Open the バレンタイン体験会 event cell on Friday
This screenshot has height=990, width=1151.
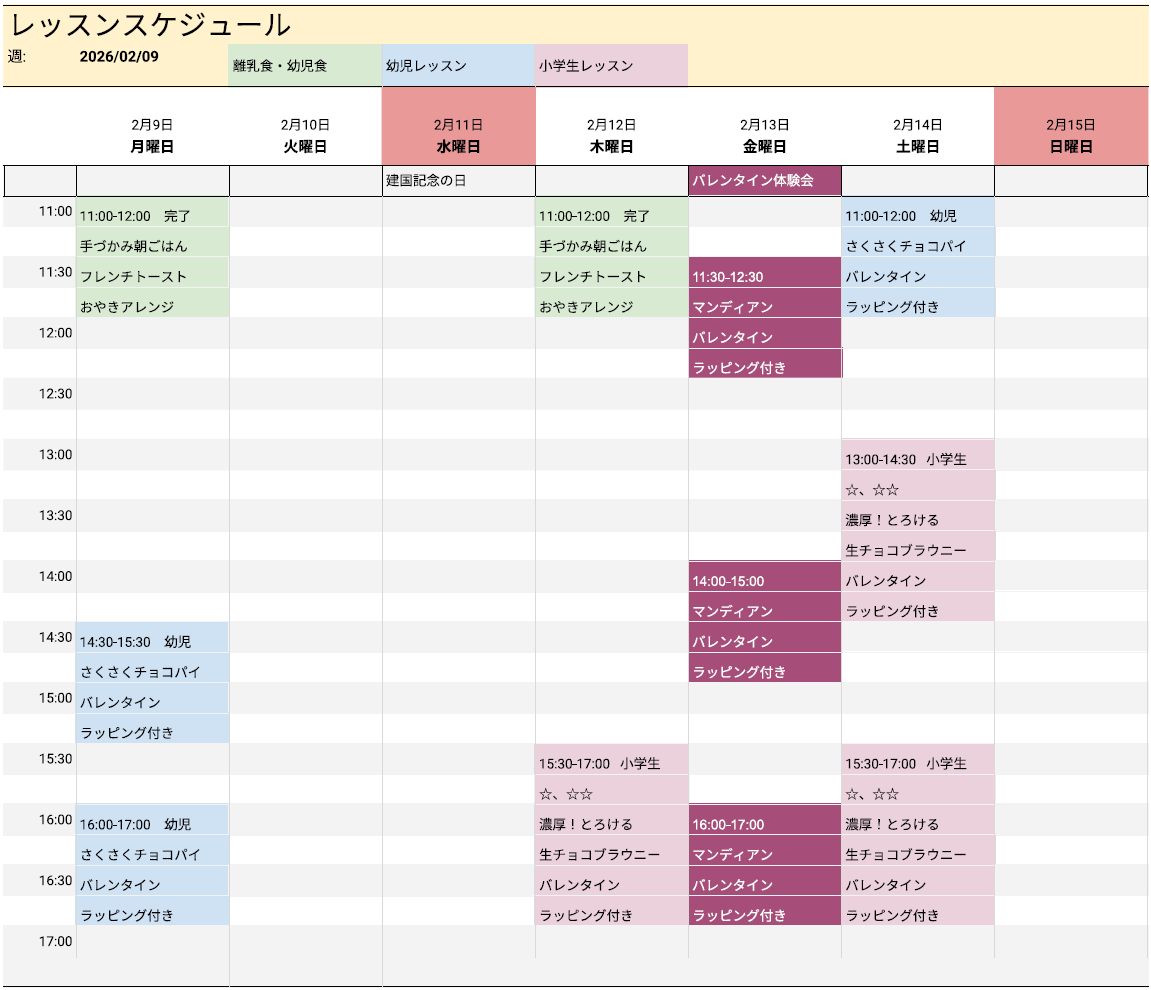pos(764,181)
